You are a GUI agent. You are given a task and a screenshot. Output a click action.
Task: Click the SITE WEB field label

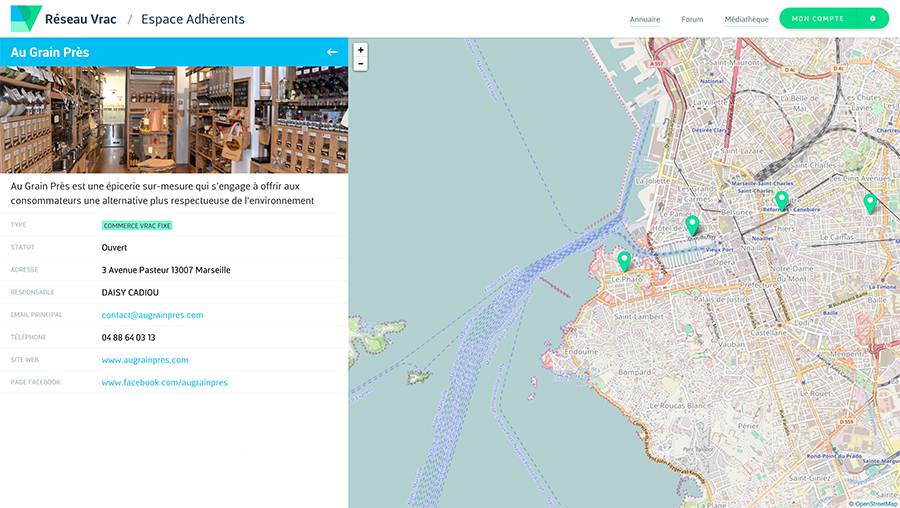pyautogui.click(x=25, y=359)
